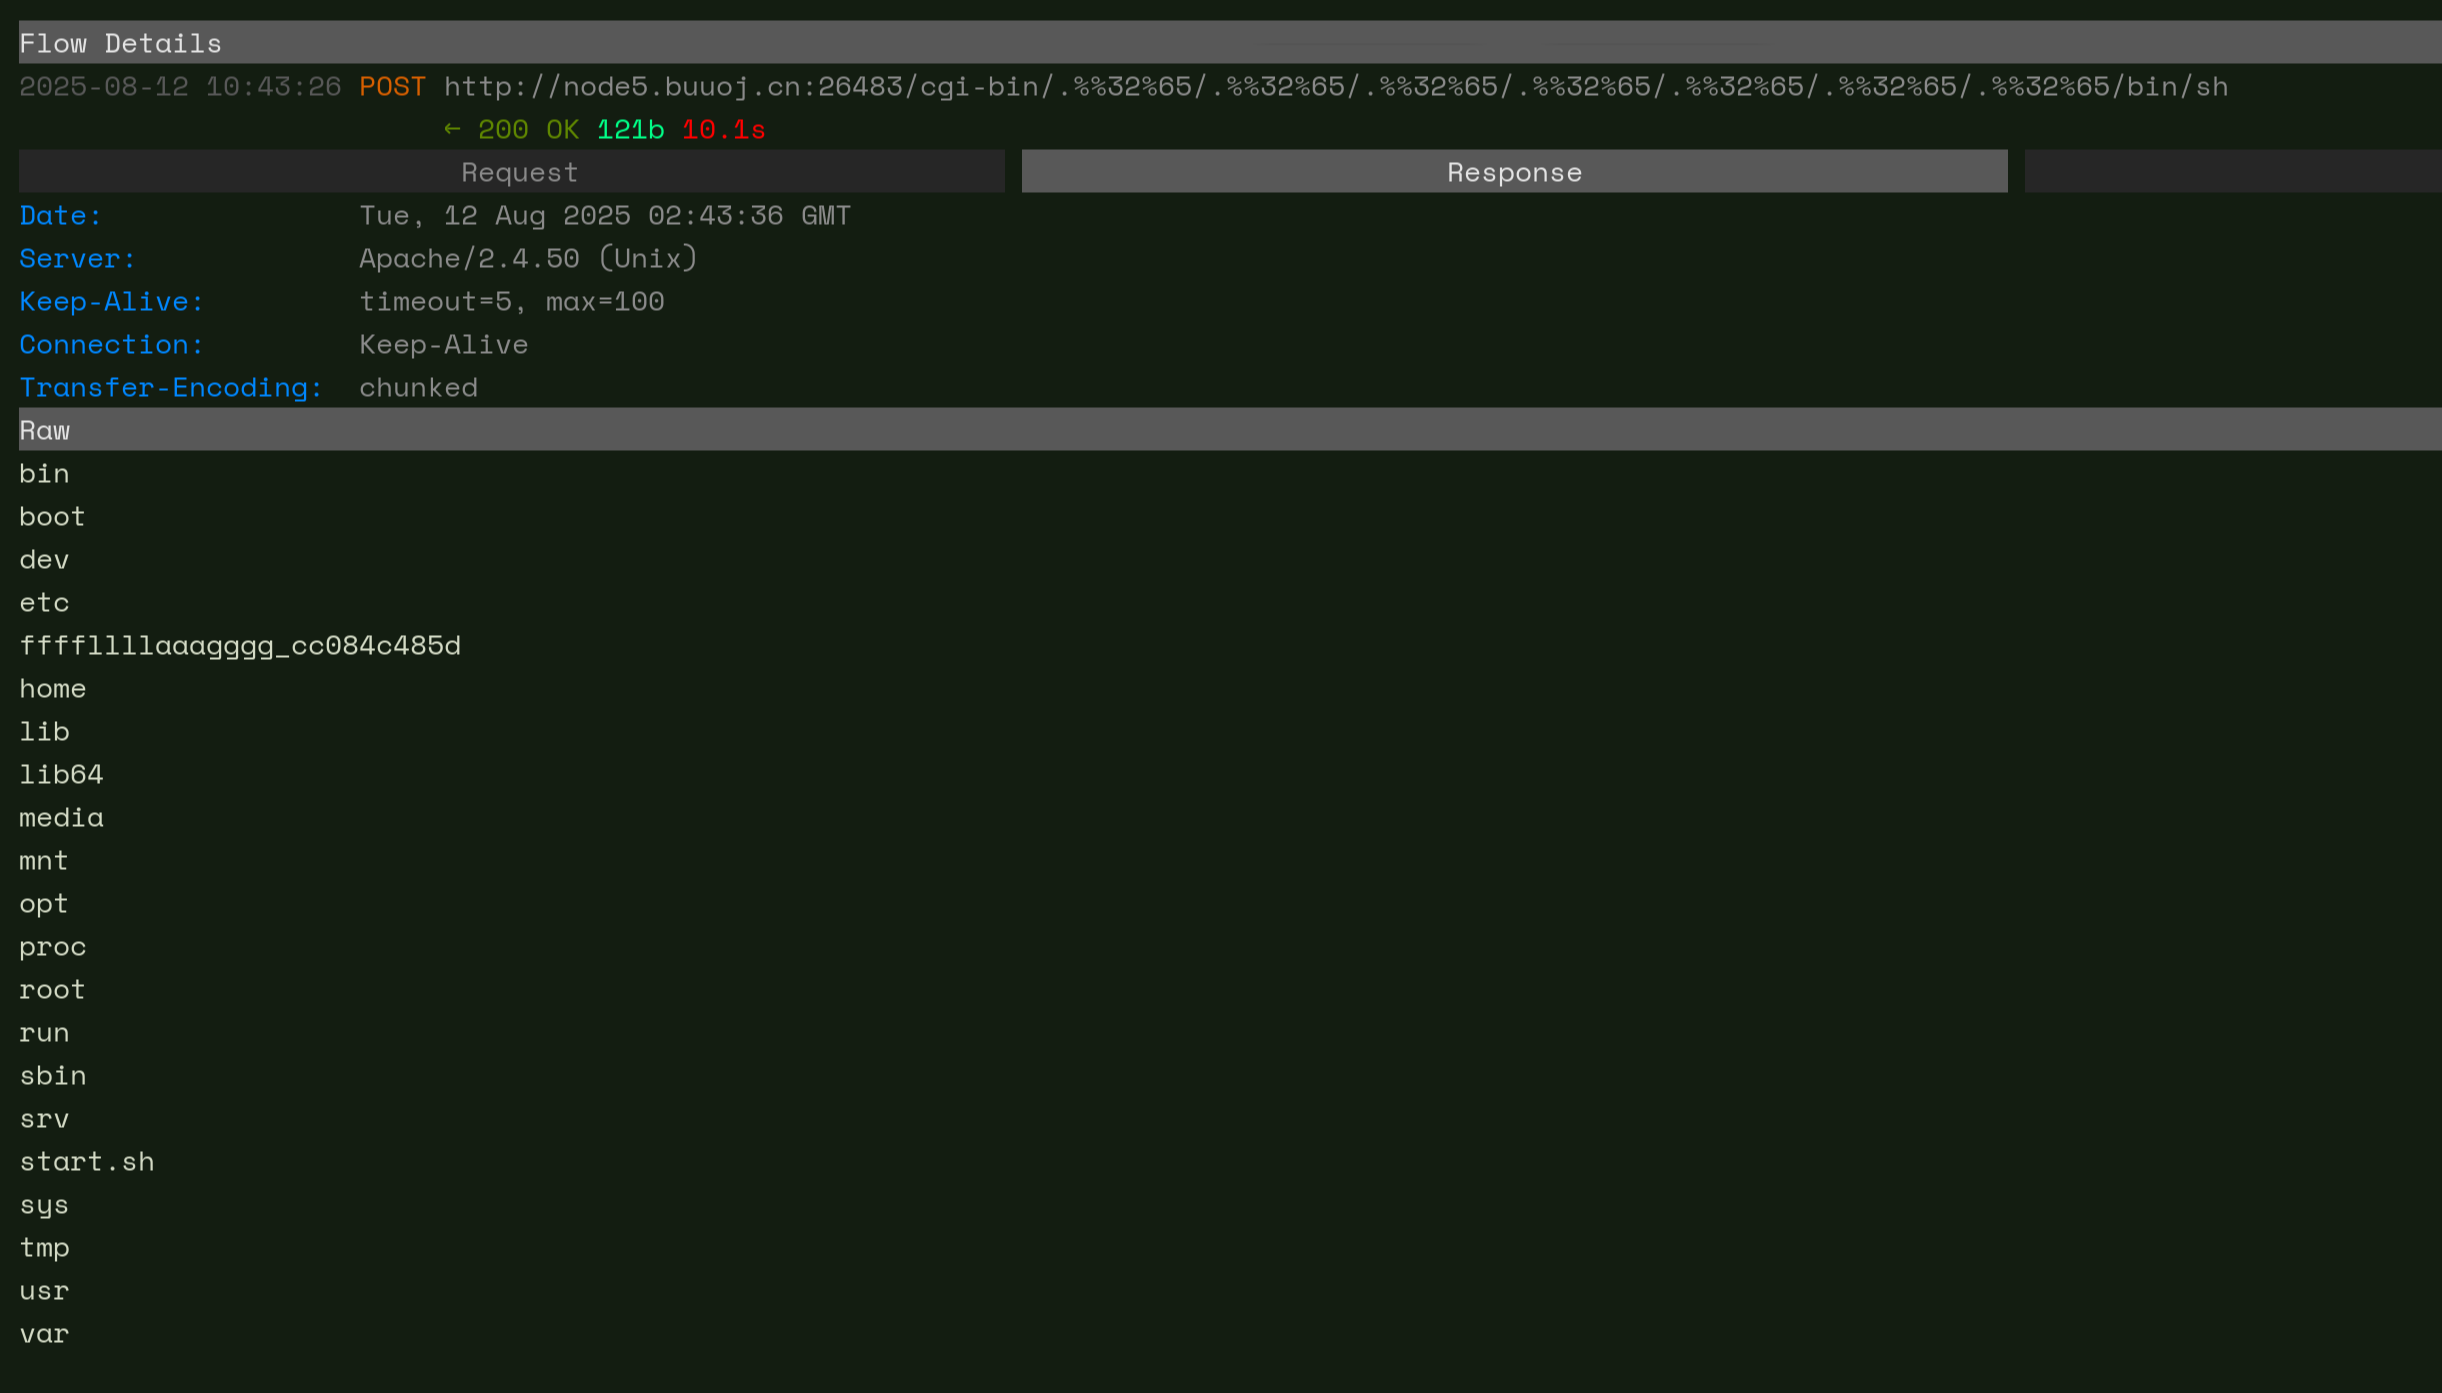
Task: Open the blank third tab after Response
Action: tap(2233, 171)
